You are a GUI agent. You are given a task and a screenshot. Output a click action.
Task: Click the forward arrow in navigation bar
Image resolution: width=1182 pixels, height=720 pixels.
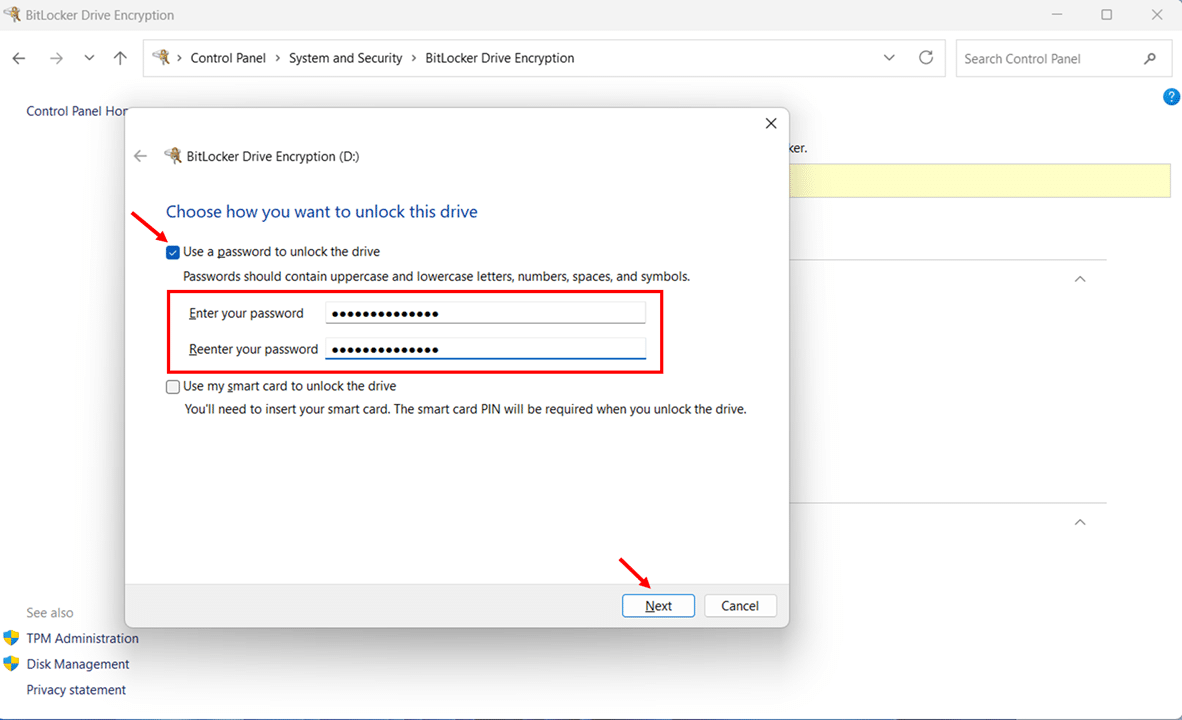point(56,58)
